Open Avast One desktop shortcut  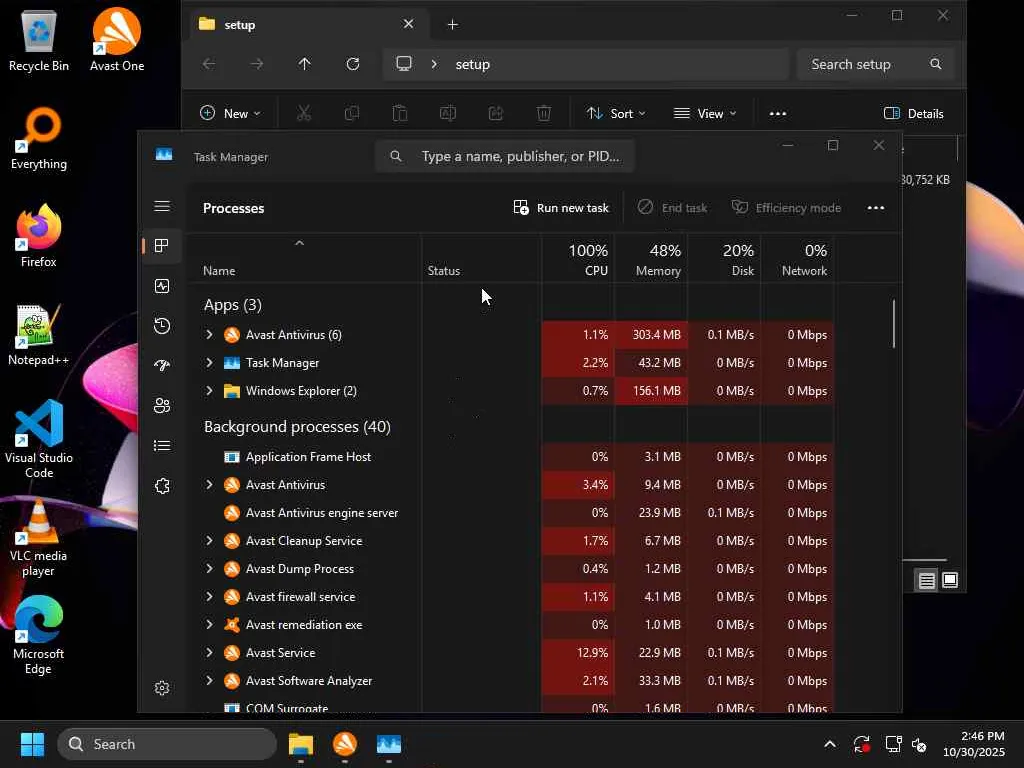(117, 39)
